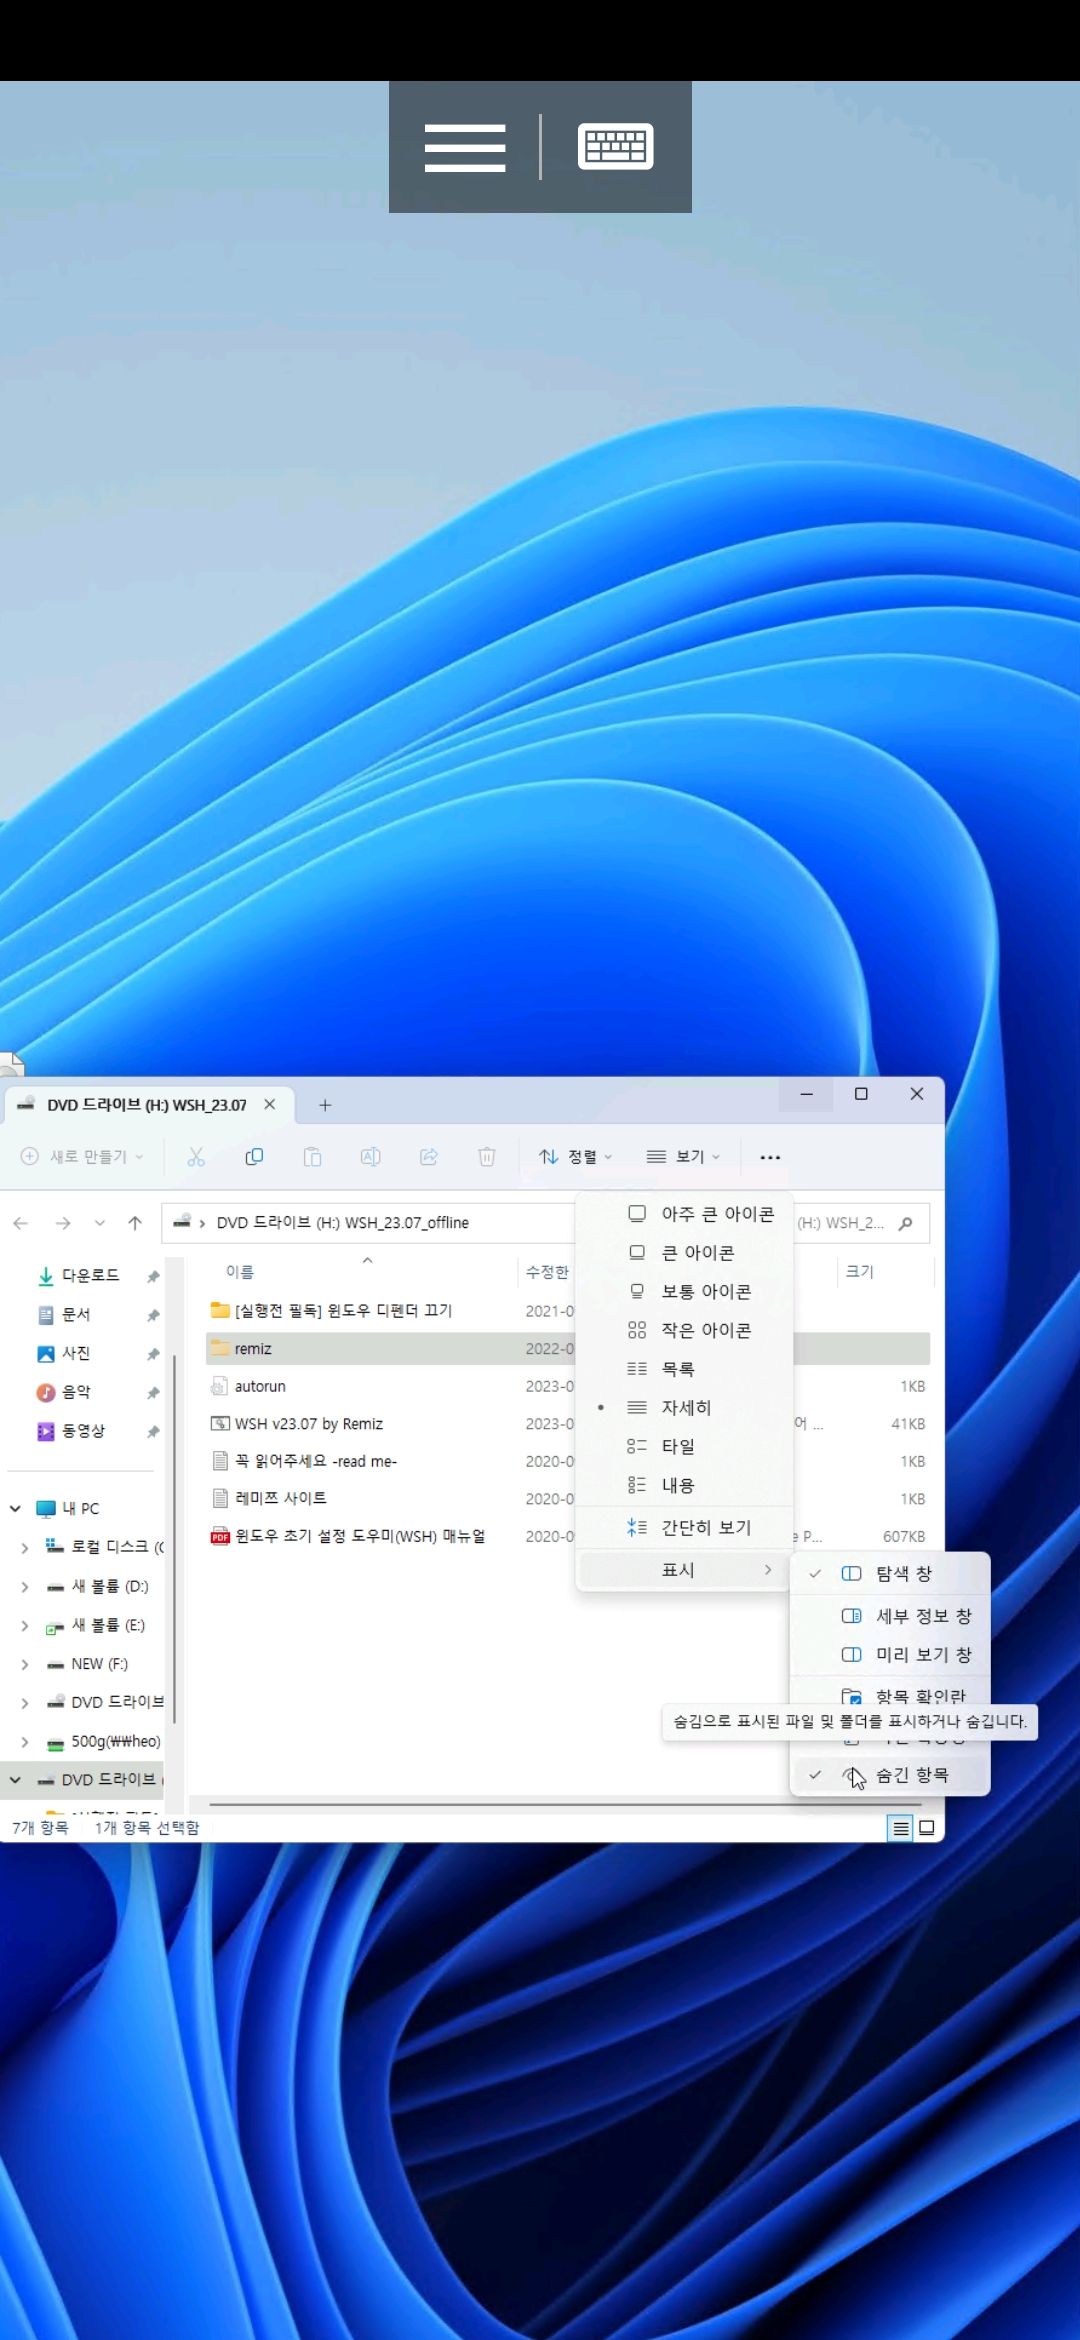
Task: Collapse the 내 PC tree node
Action: 15,1508
